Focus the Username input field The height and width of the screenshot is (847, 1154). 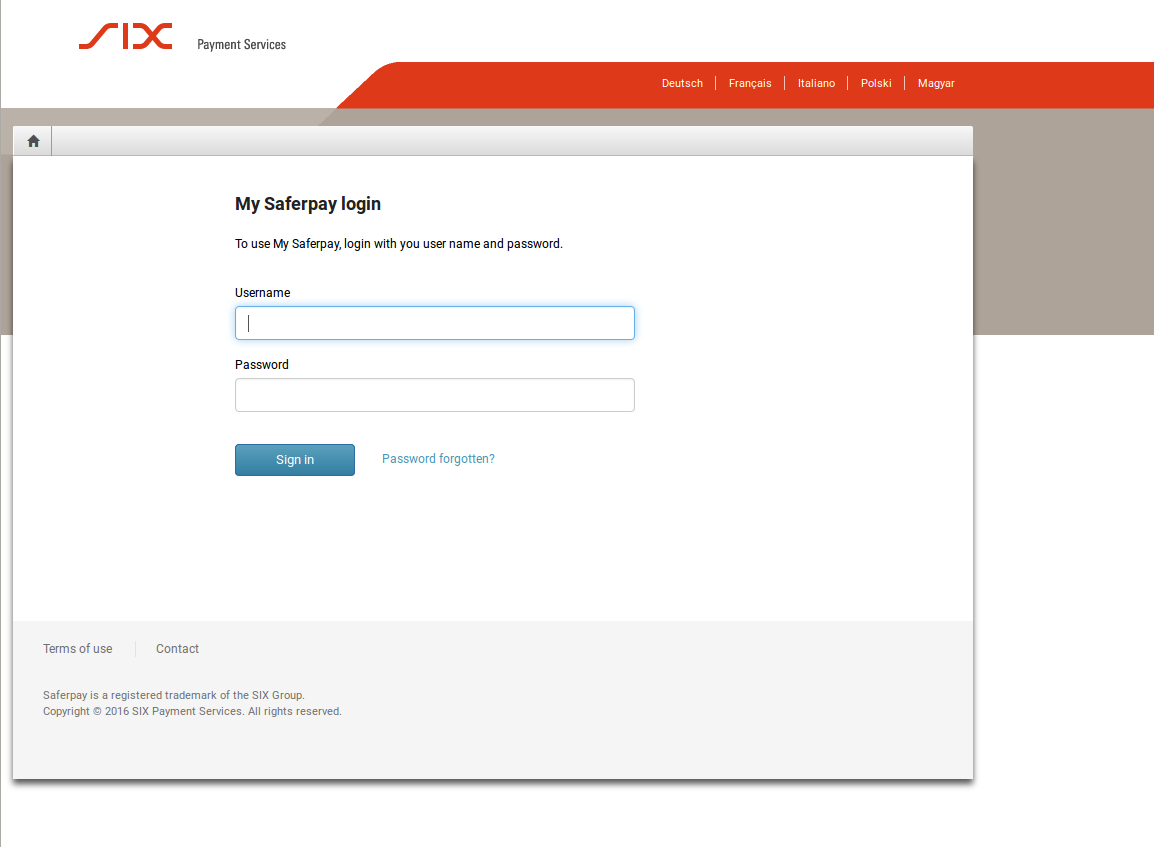pos(434,323)
